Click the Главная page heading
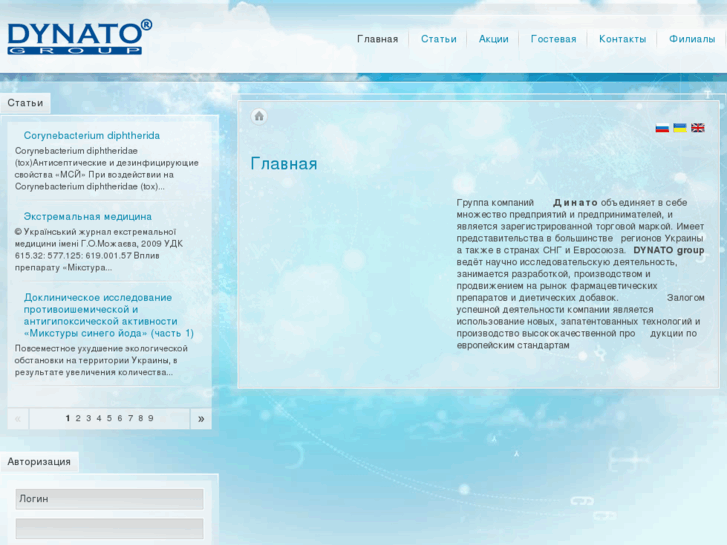 tap(284, 164)
